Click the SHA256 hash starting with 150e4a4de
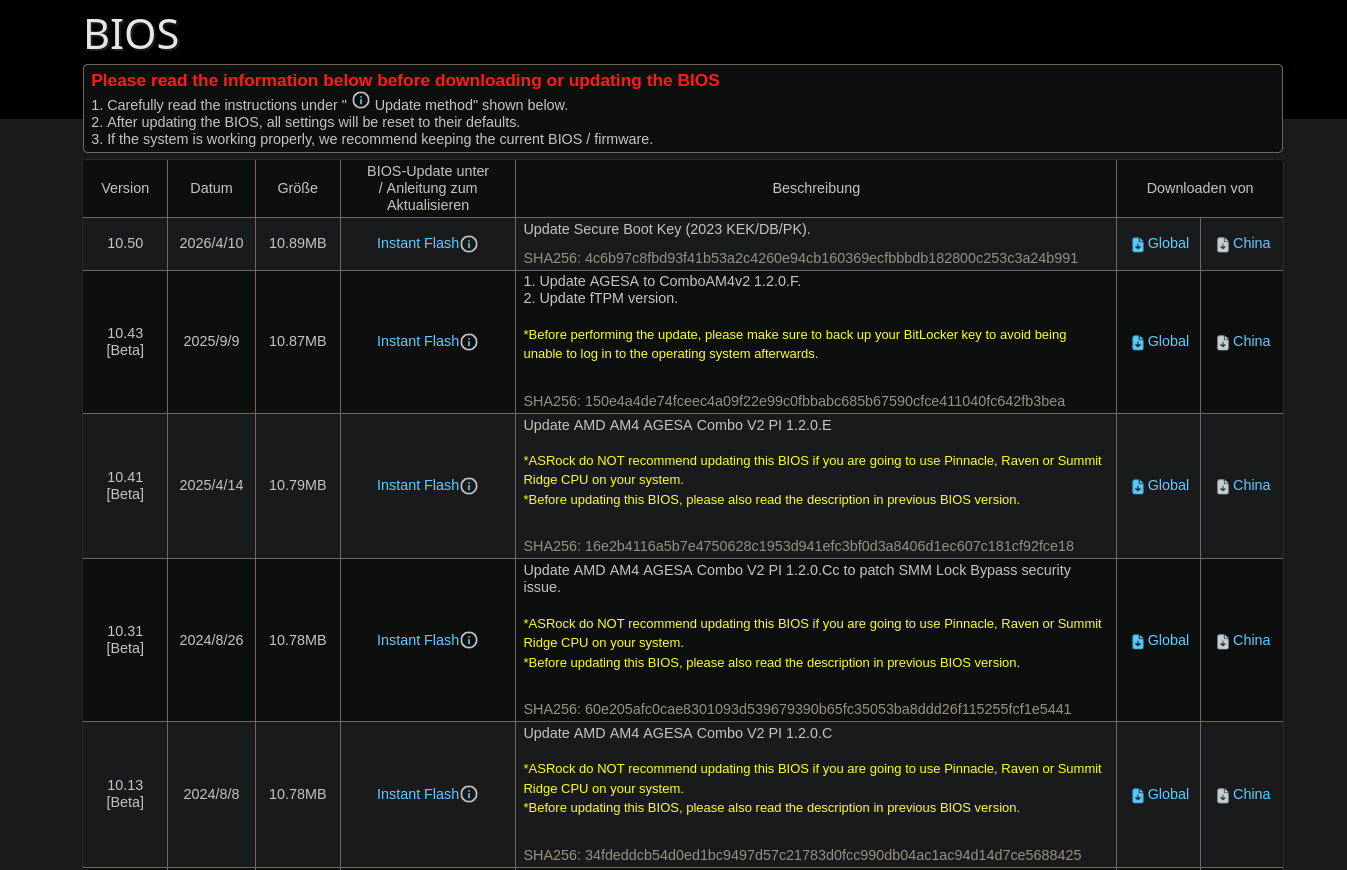Viewport: 1347px width, 870px height. point(794,401)
